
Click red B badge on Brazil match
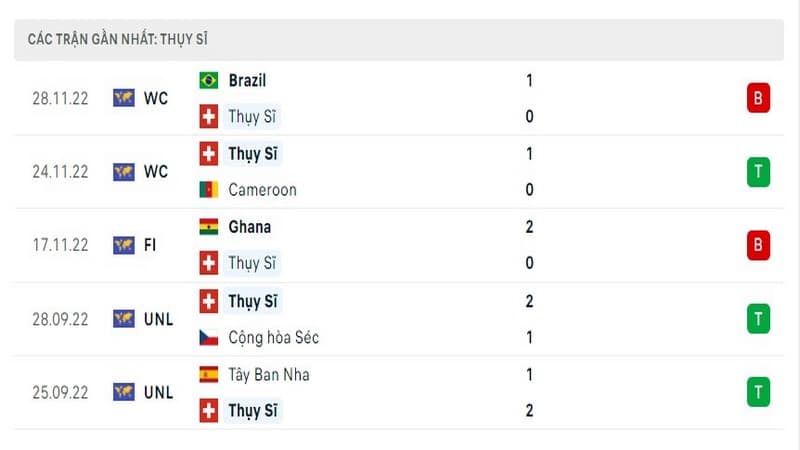tap(758, 97)
